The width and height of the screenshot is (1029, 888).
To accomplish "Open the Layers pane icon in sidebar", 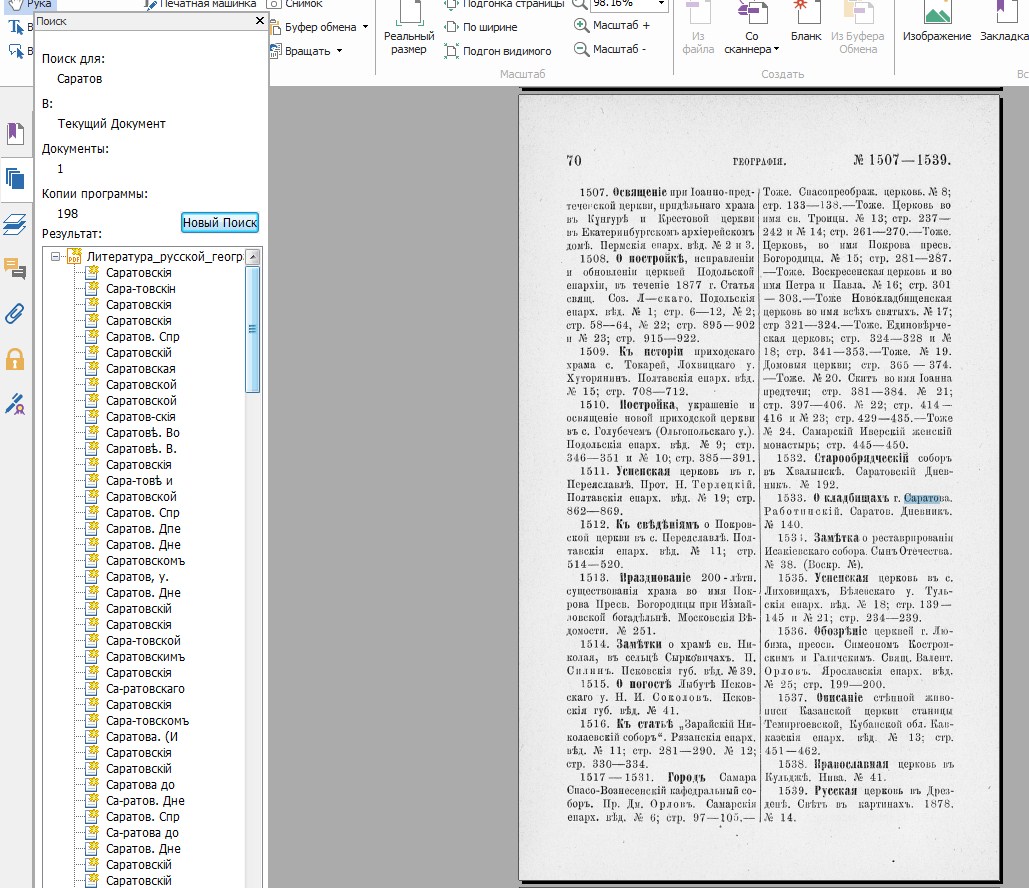I will point(15,224).
